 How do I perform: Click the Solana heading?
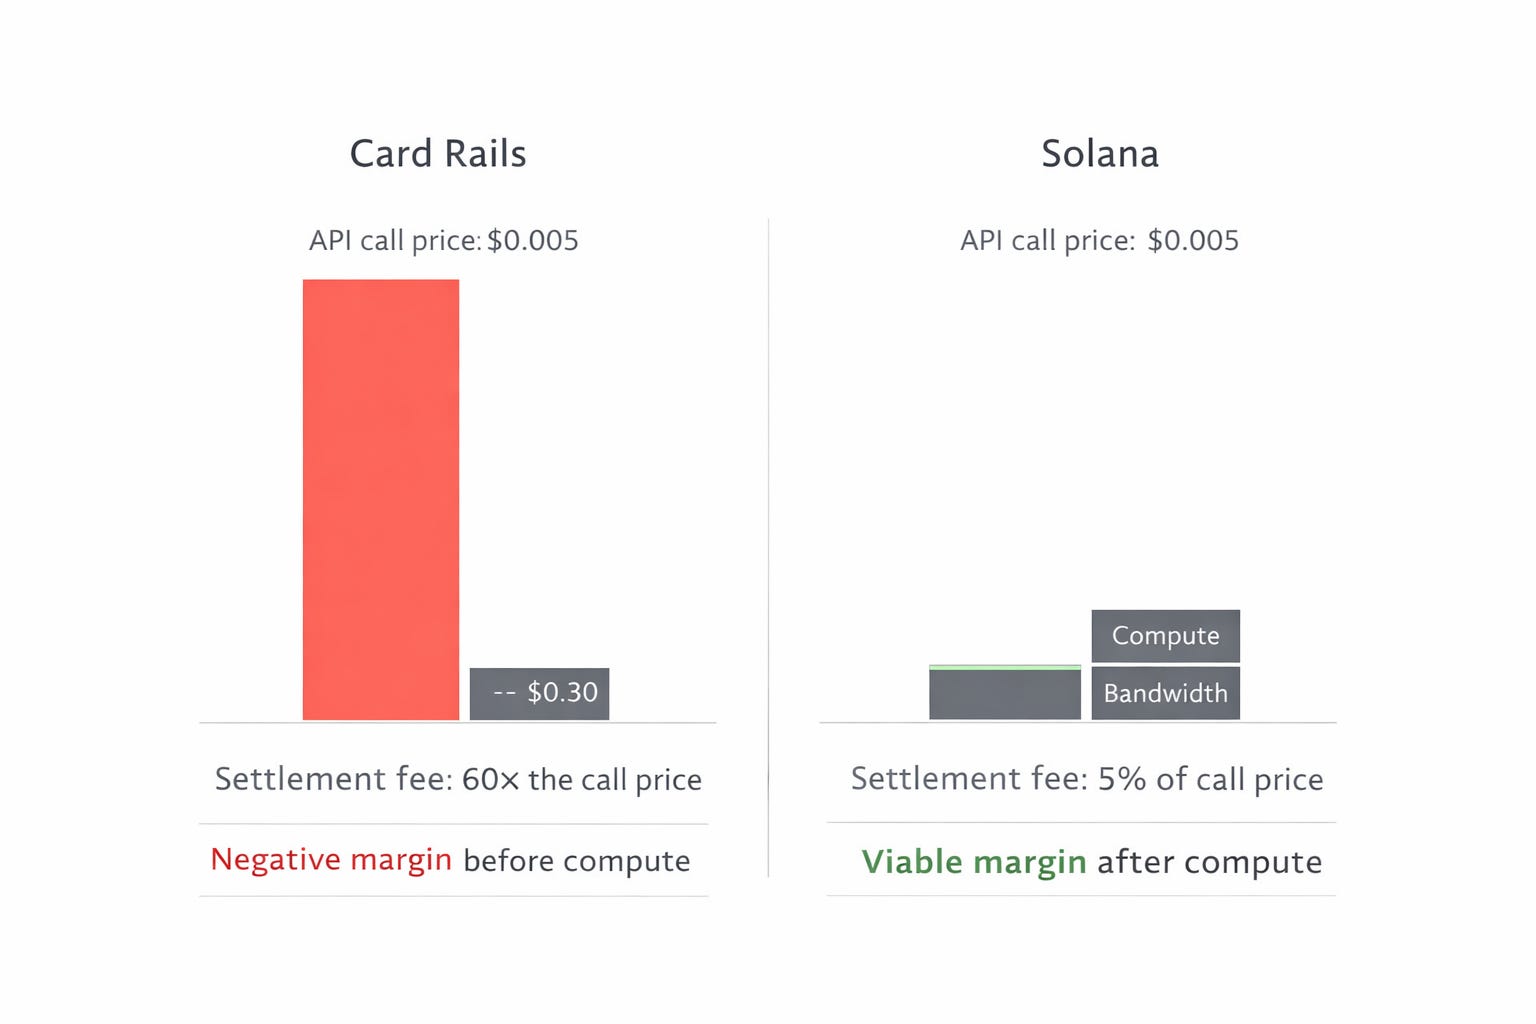[x=1100, y=154]
